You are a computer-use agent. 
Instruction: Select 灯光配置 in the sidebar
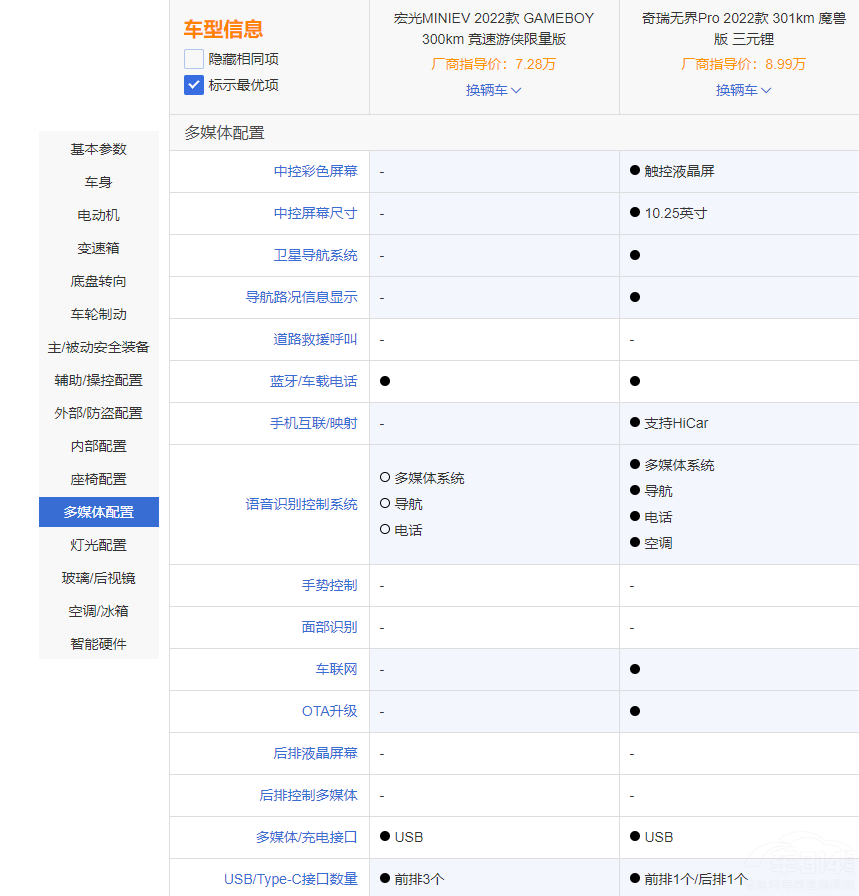[x=98, y=545]
